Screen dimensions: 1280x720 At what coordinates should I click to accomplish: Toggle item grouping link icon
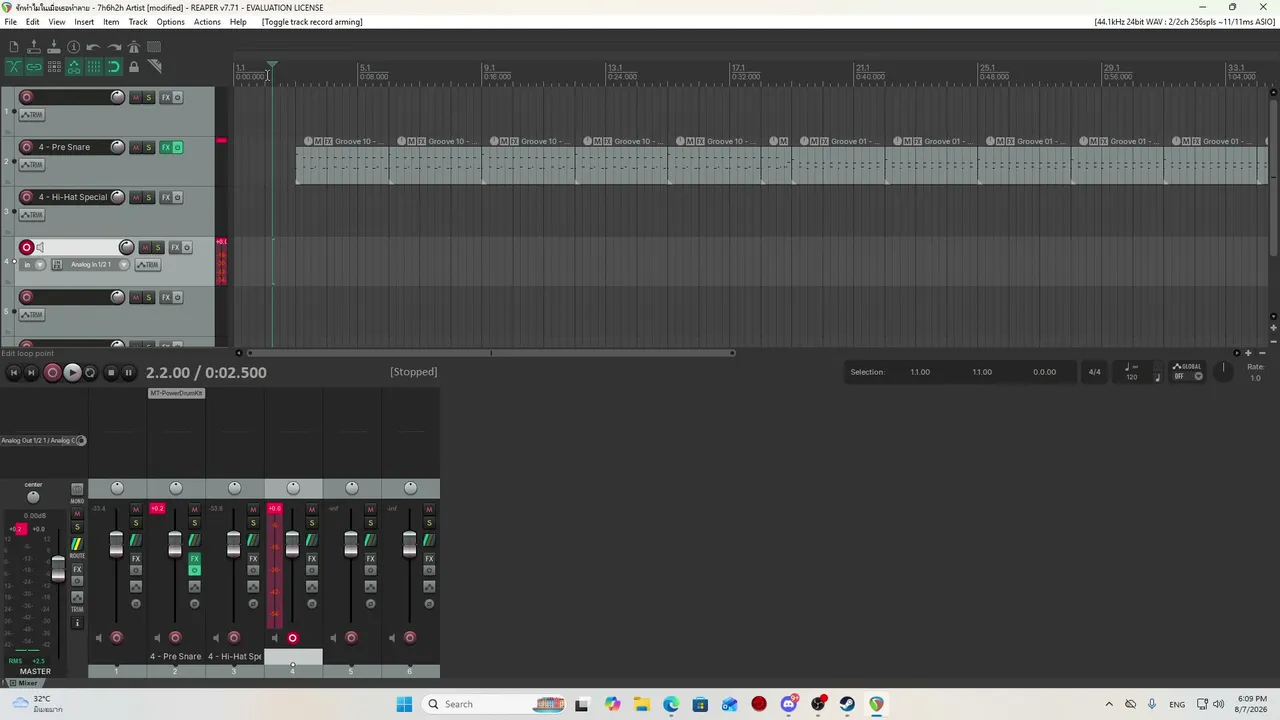point(33,67)
